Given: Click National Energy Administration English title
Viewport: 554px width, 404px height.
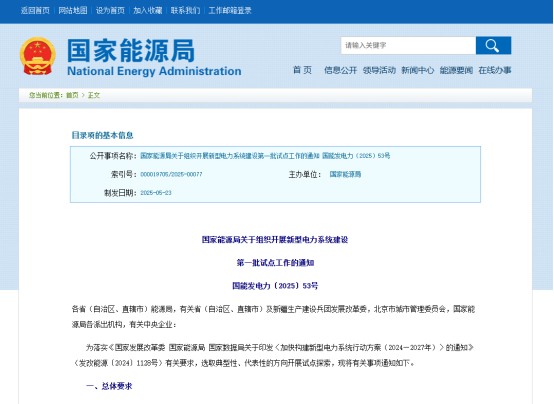Looking at the screenshot, I should (154, 71).
